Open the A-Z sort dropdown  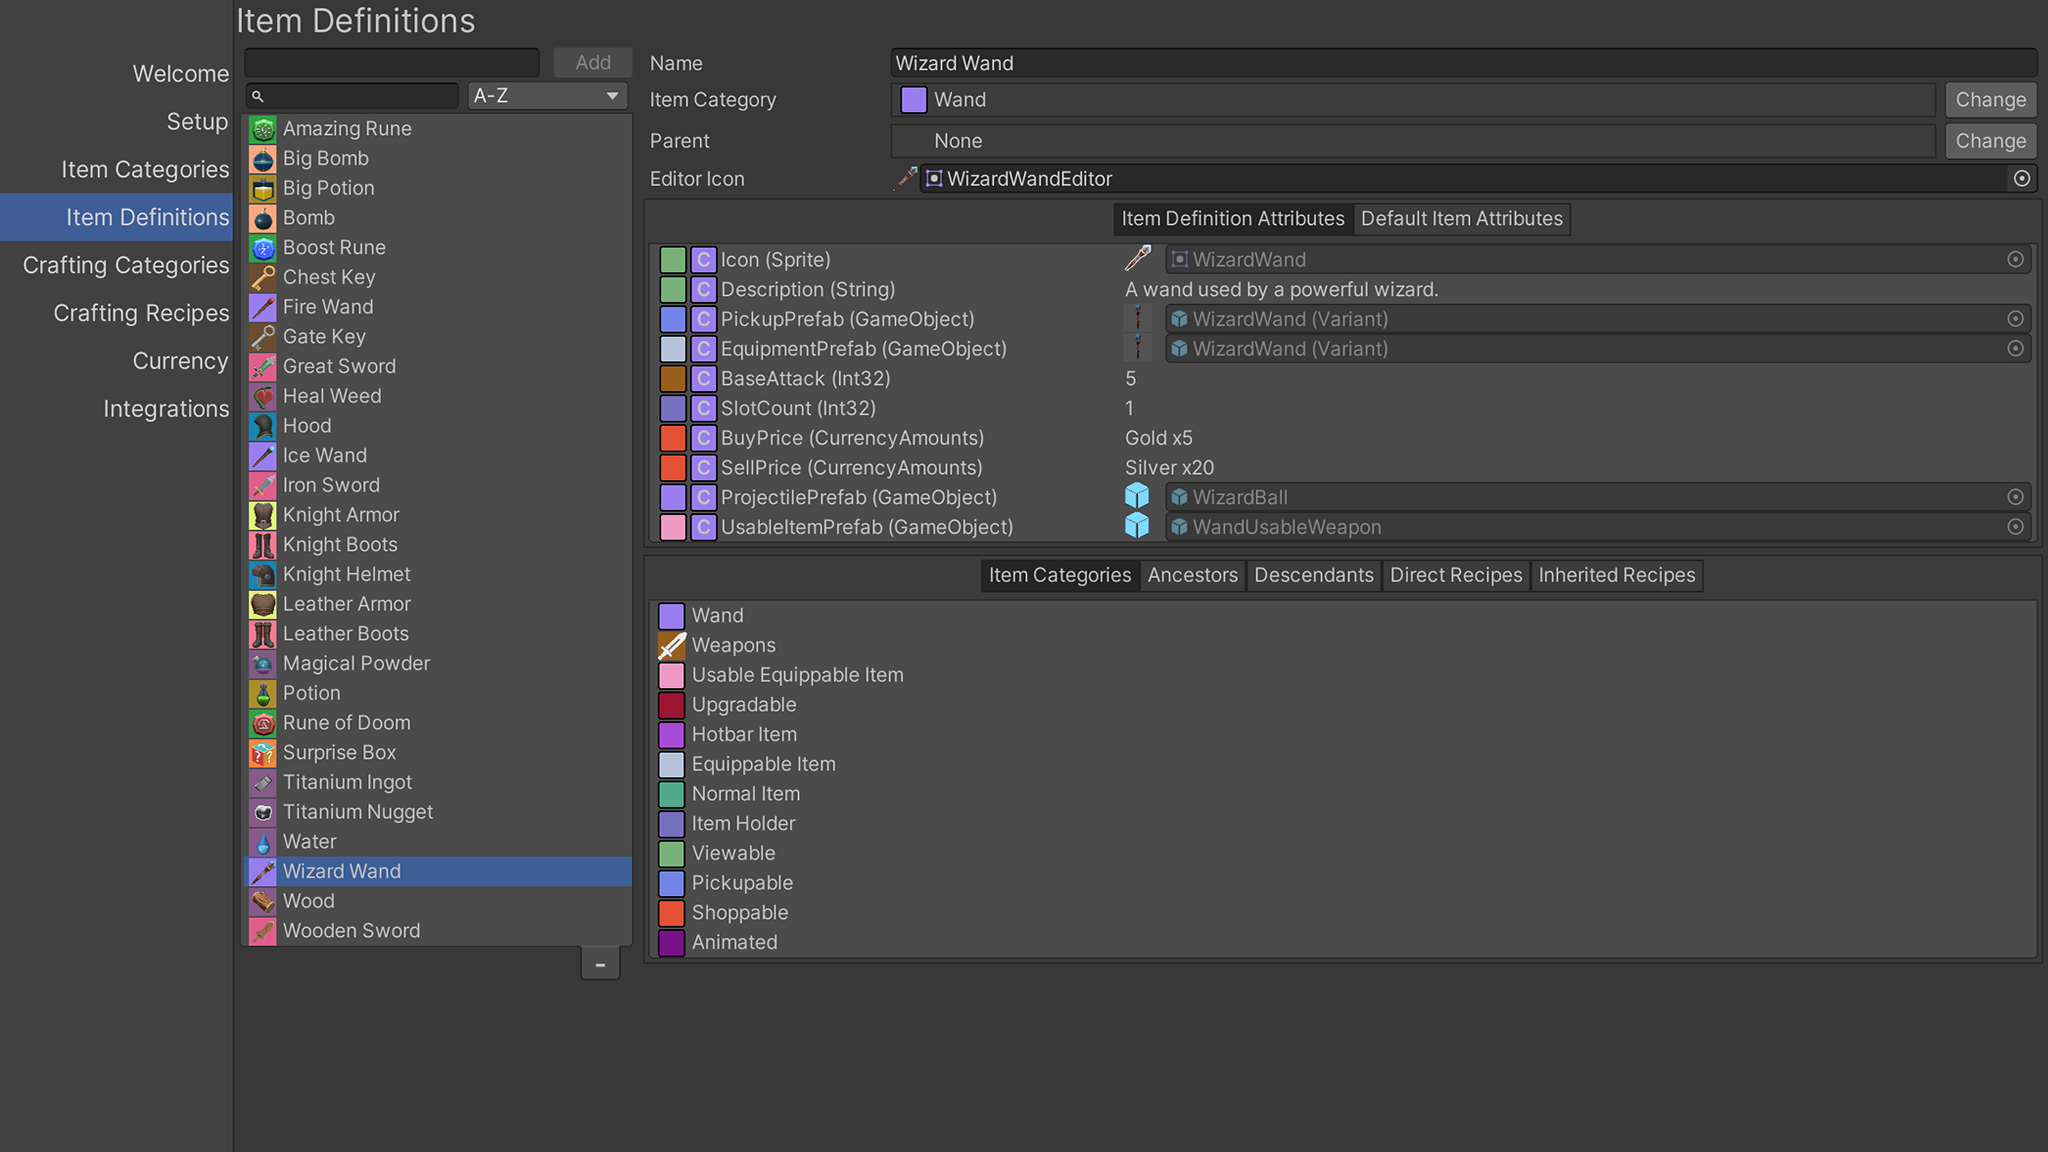[545, 95]
